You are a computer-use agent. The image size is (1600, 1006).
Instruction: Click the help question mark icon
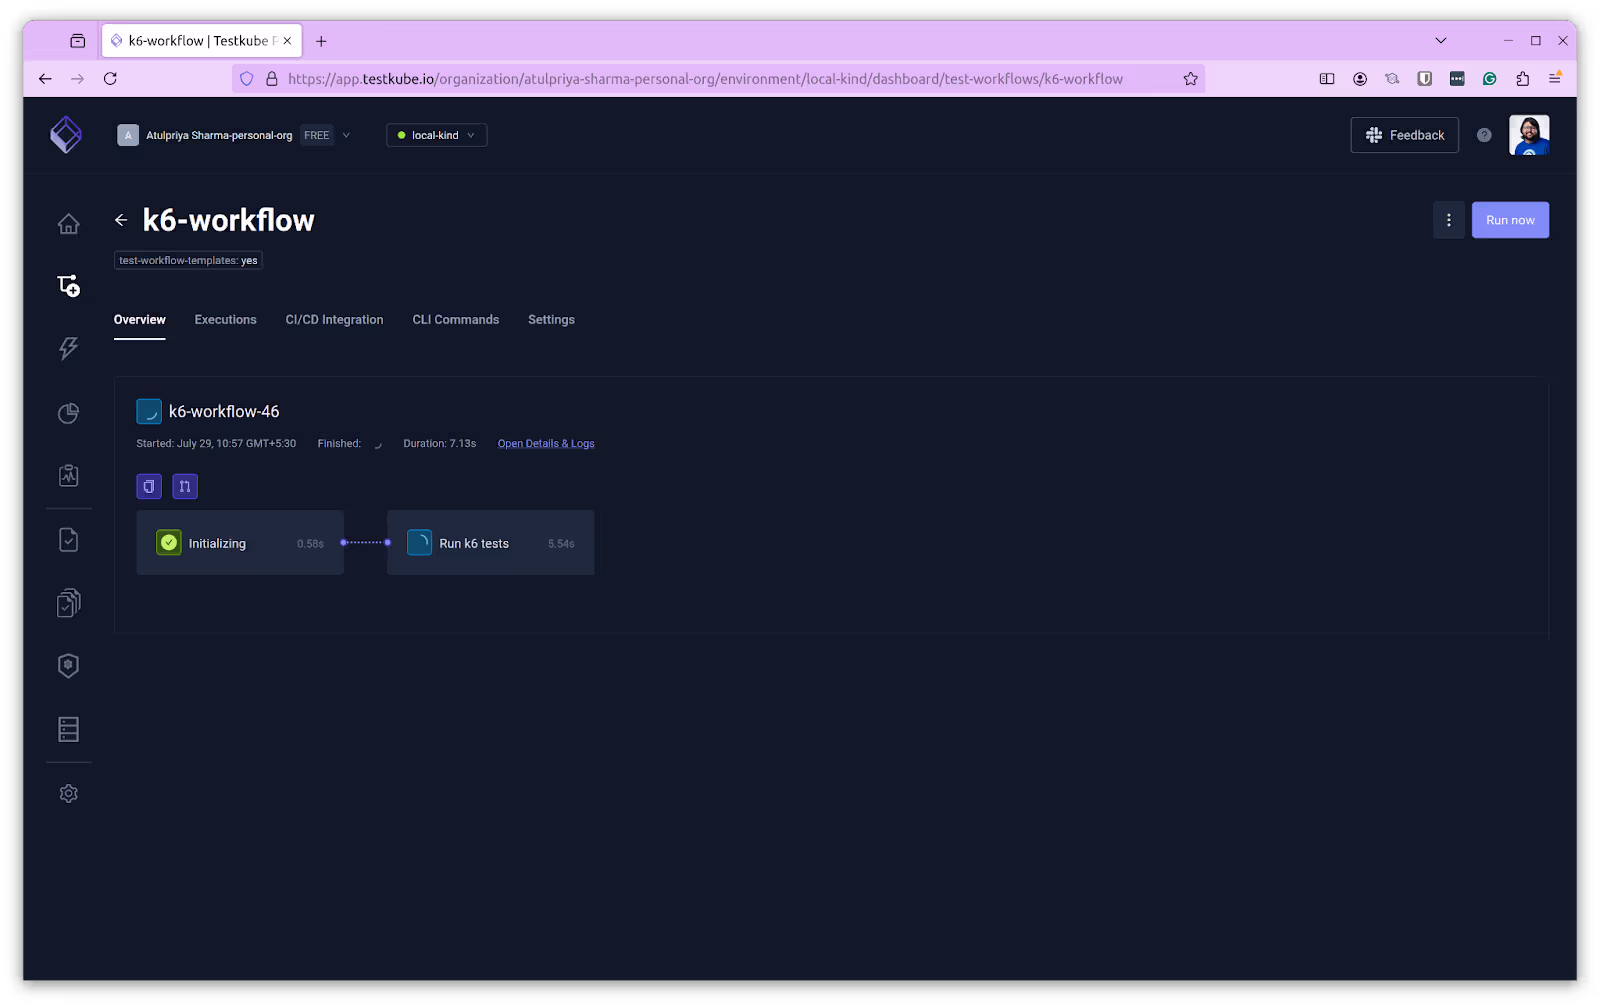coord(1484,135)
